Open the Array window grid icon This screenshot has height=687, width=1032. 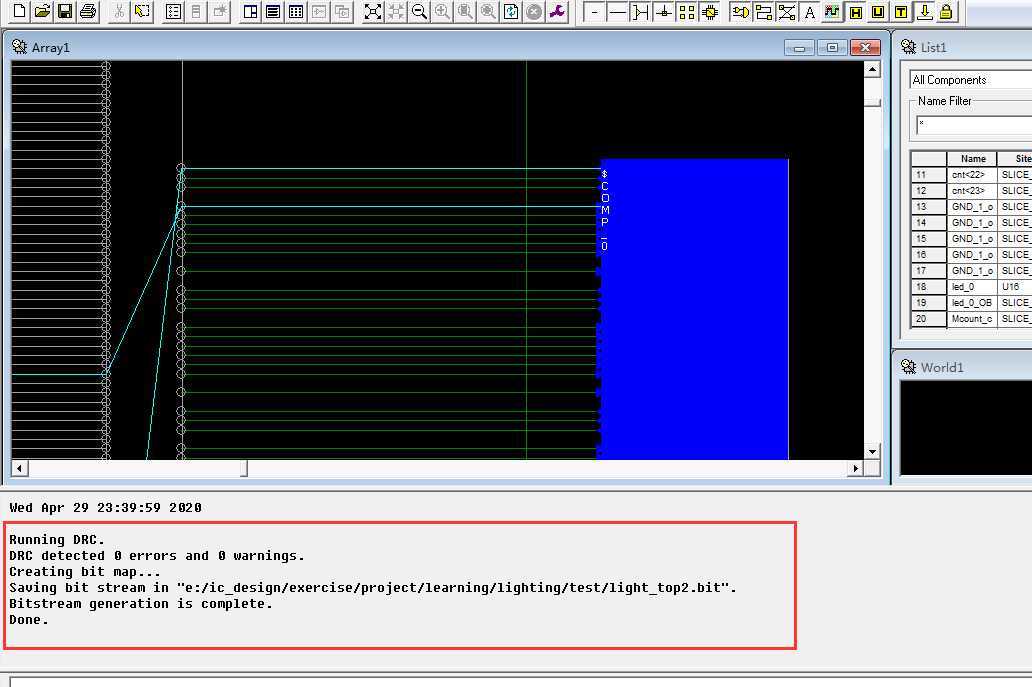tap(296, 11)
